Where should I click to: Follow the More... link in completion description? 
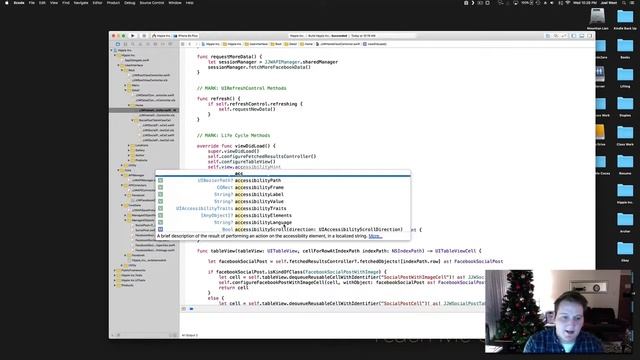tap(375, 236)
